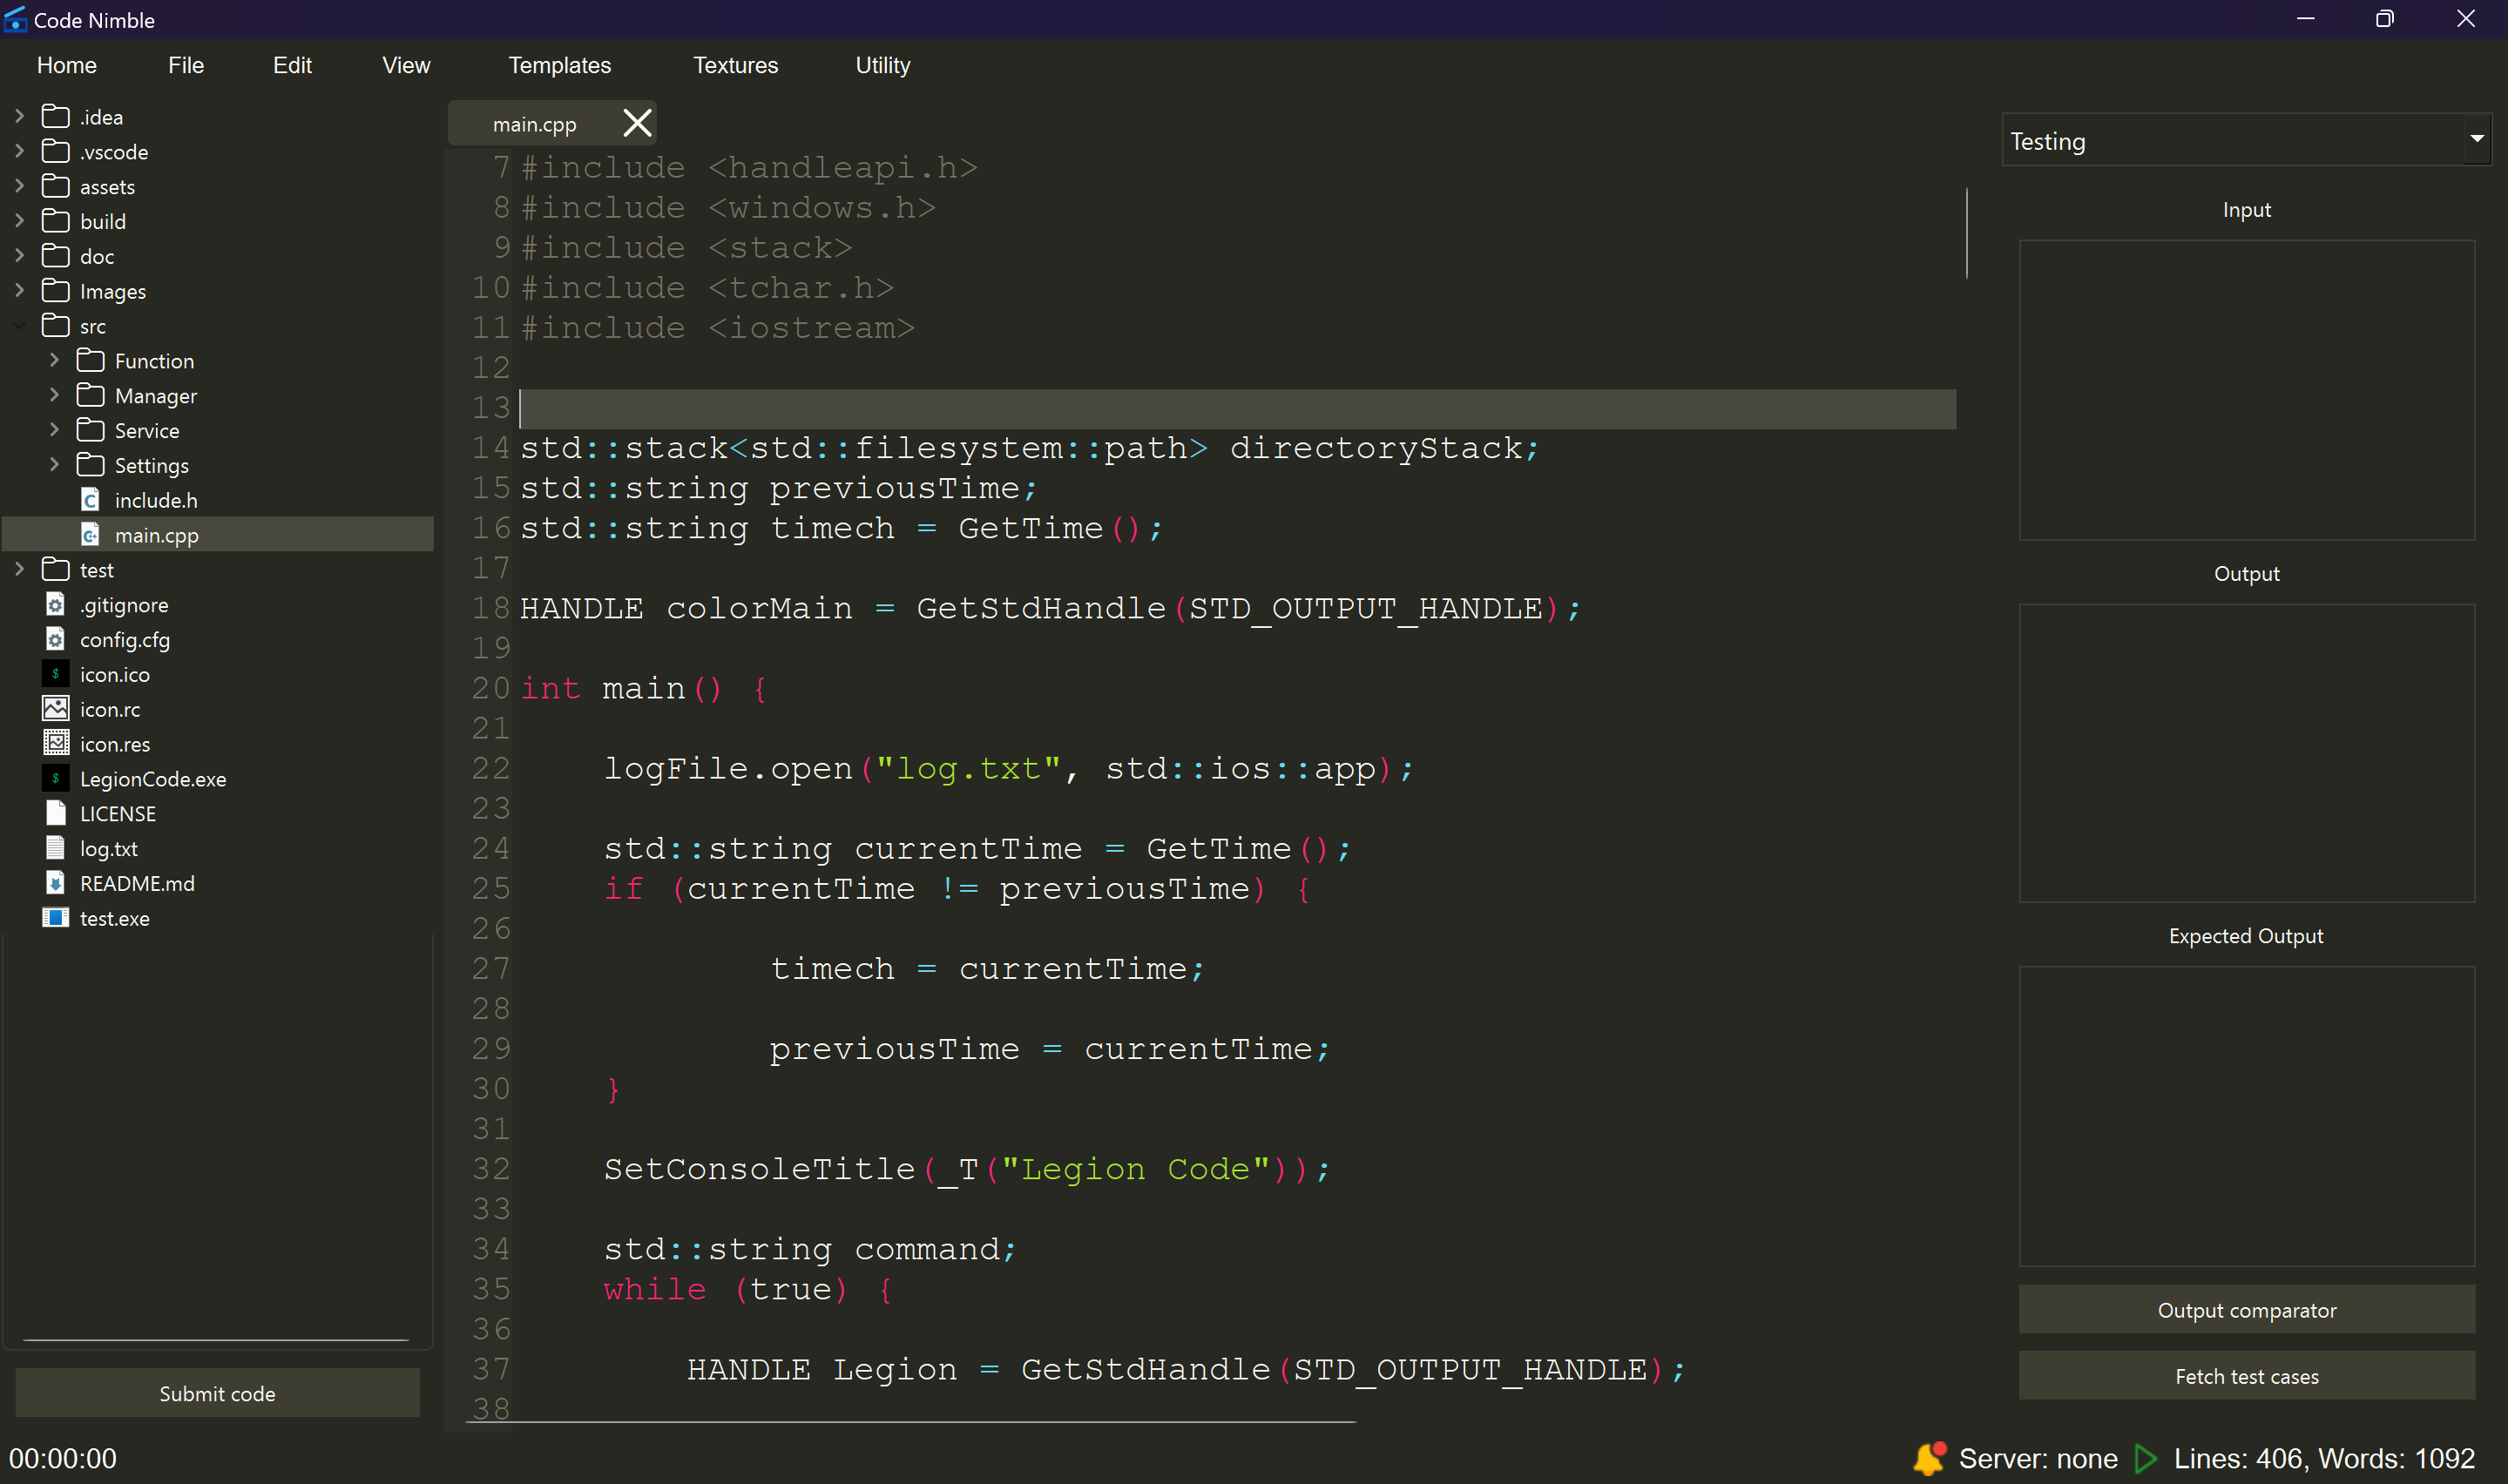Click the 00:00:00 timer in status bar
The width and height of the screenshot is (2508, 1484).
click(63, 1458)
